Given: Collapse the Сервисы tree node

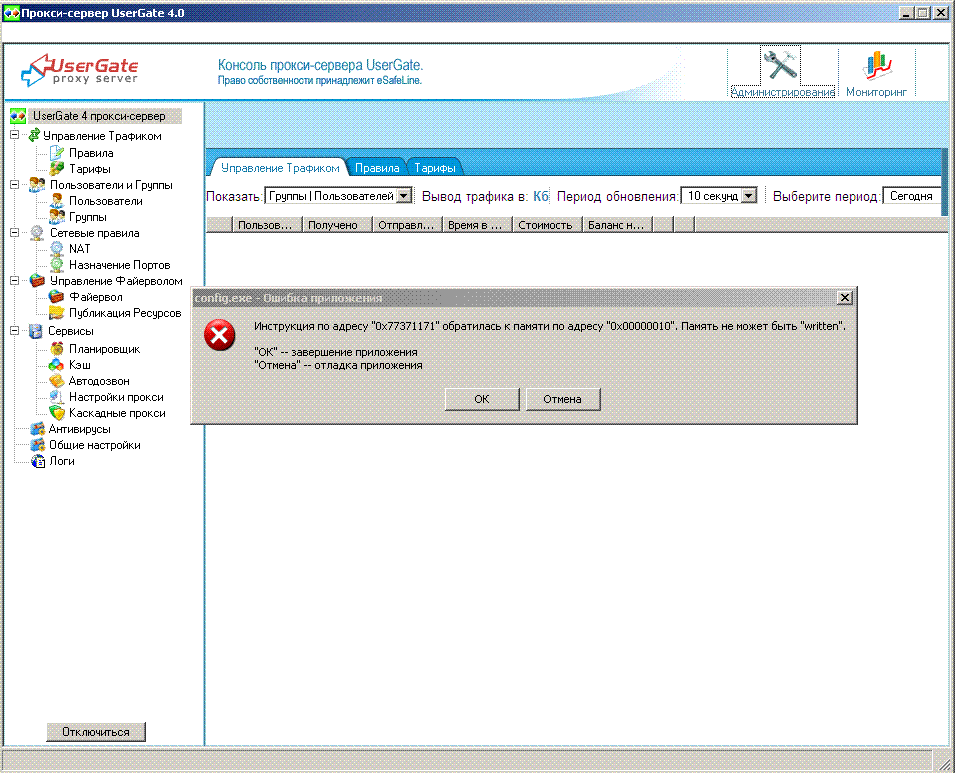Looking at the screenshot, I should tap(15, 331).
